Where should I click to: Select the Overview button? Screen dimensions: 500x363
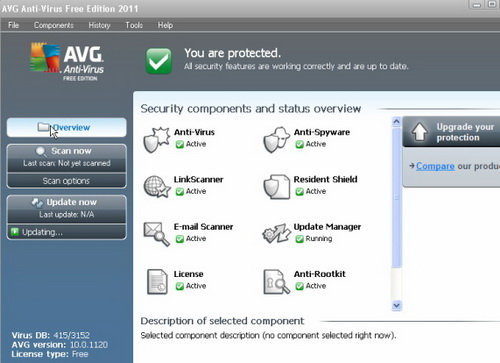(66, 127)
